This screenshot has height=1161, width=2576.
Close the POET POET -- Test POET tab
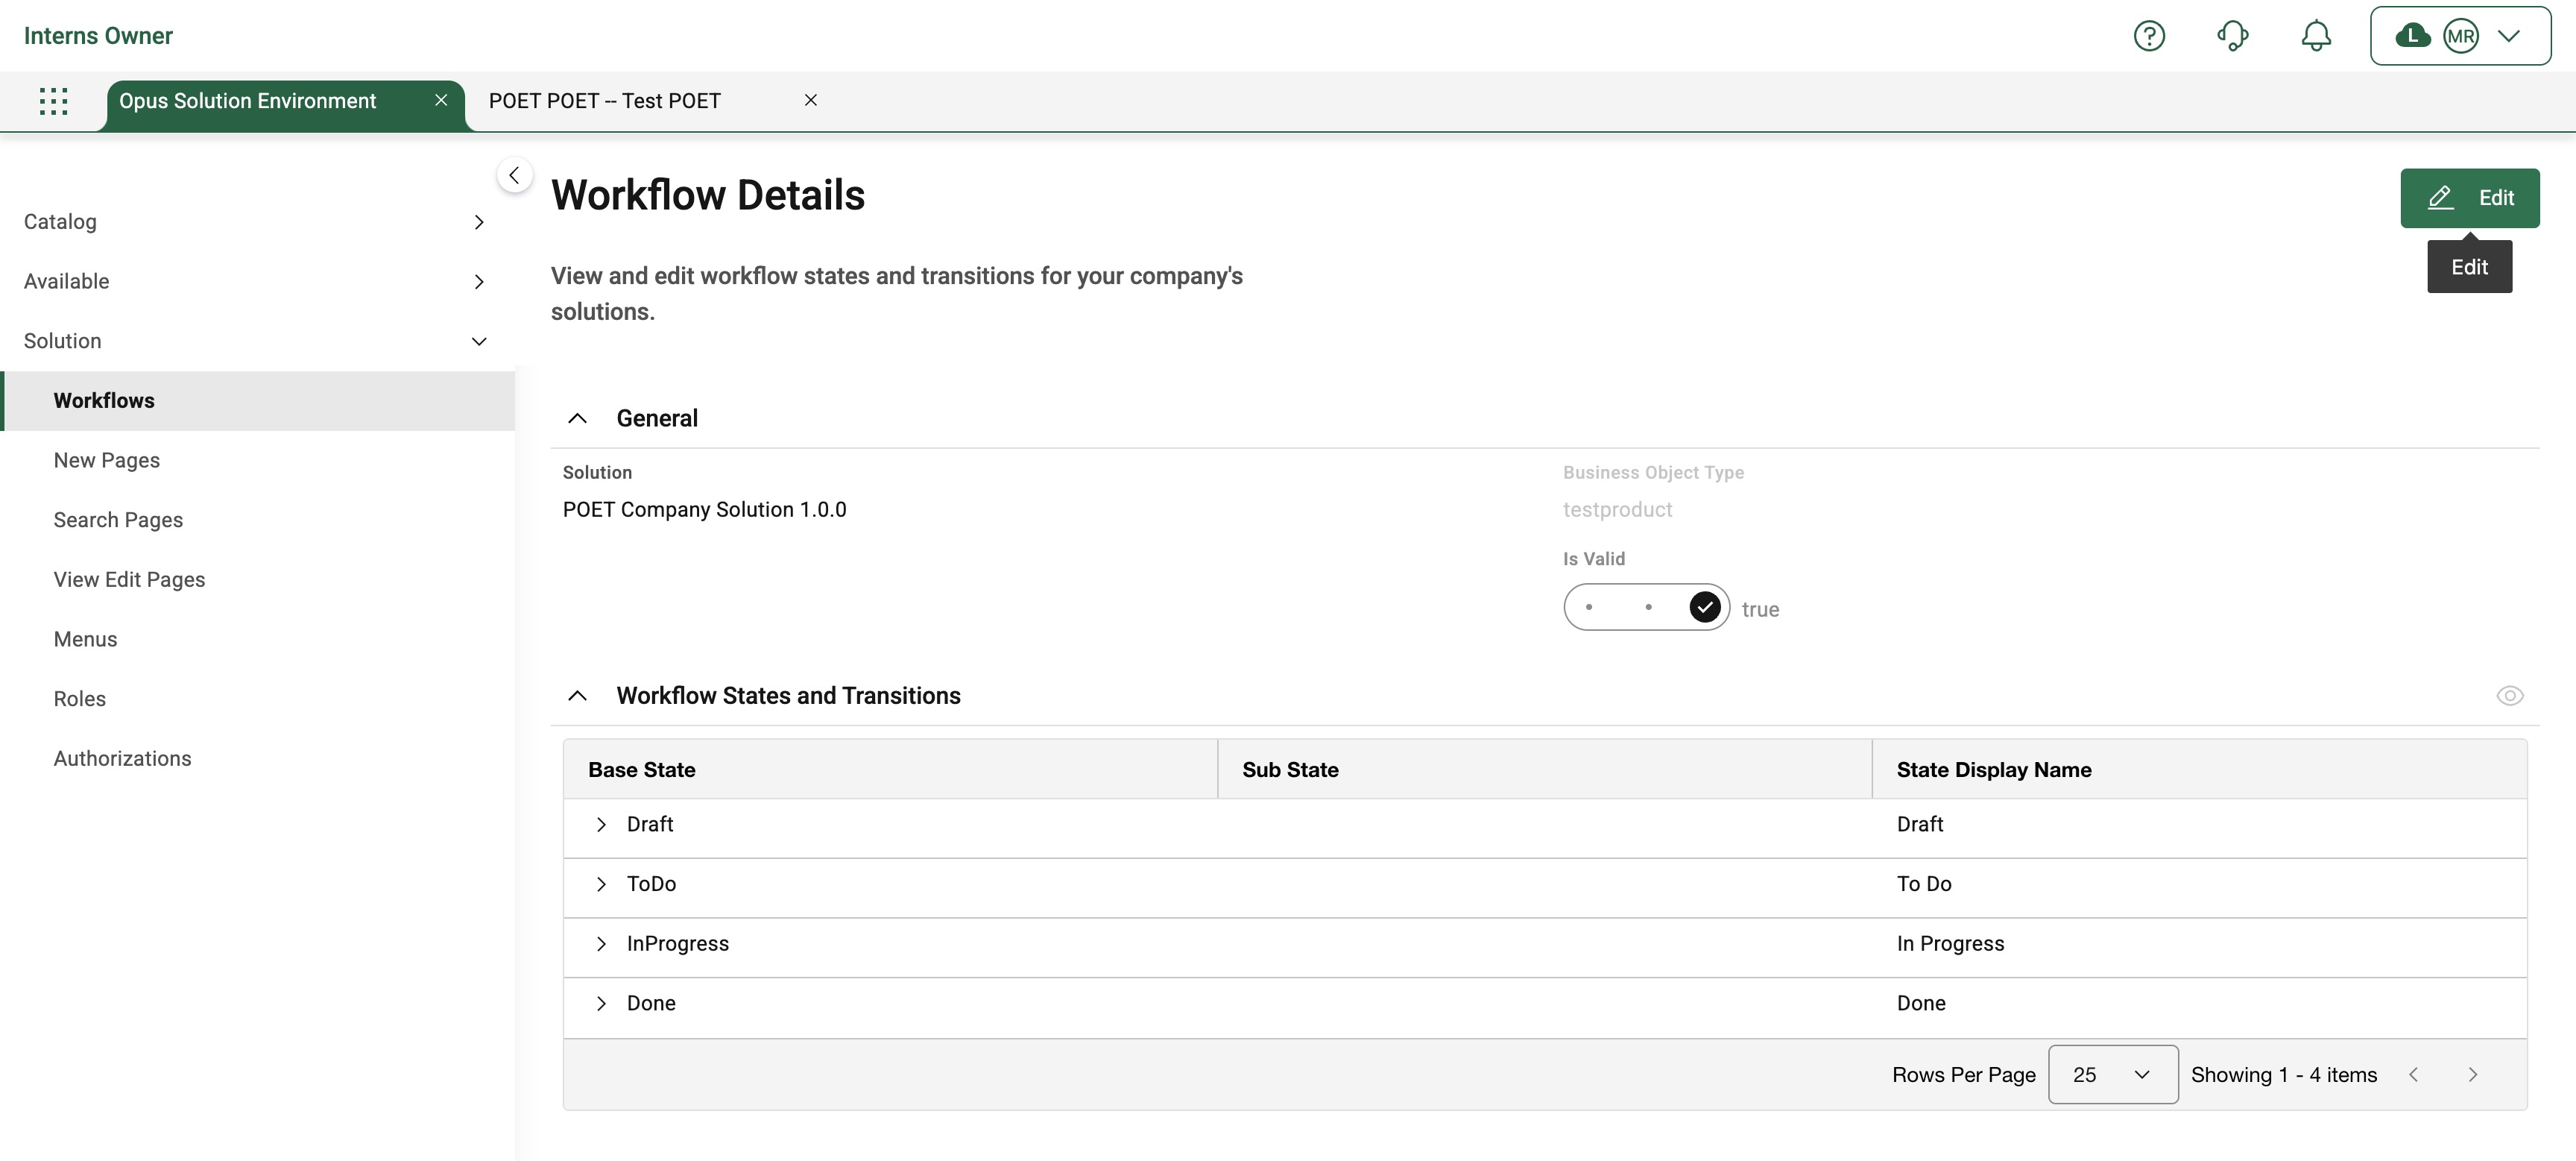(x=811, y=100)
